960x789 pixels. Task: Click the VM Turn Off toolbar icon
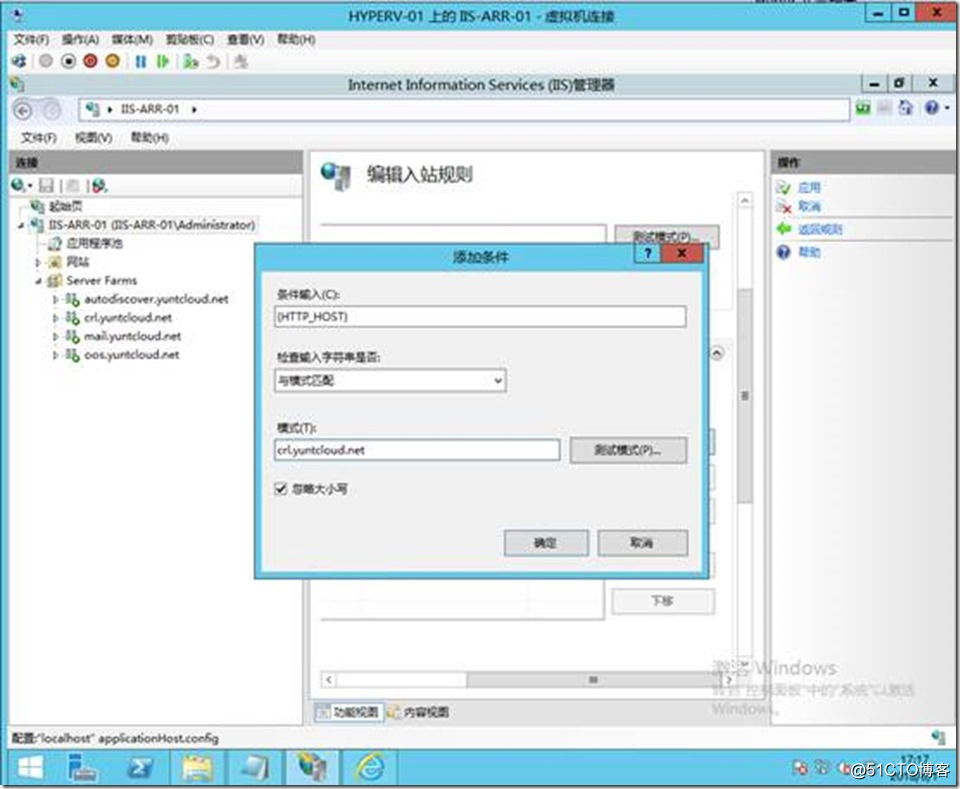tap(68, 61)
